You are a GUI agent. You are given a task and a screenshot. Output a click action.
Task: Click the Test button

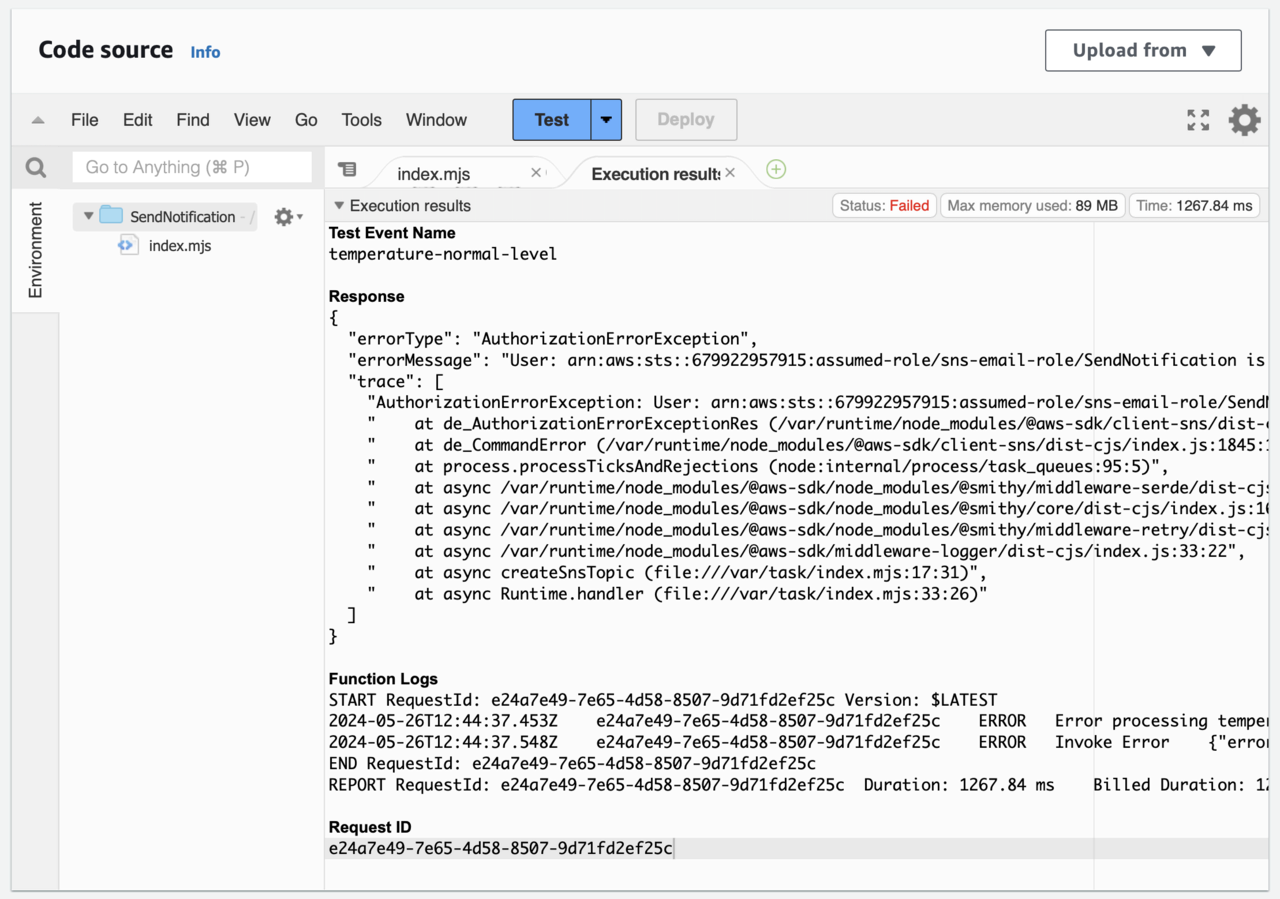(x=551, y=120)
